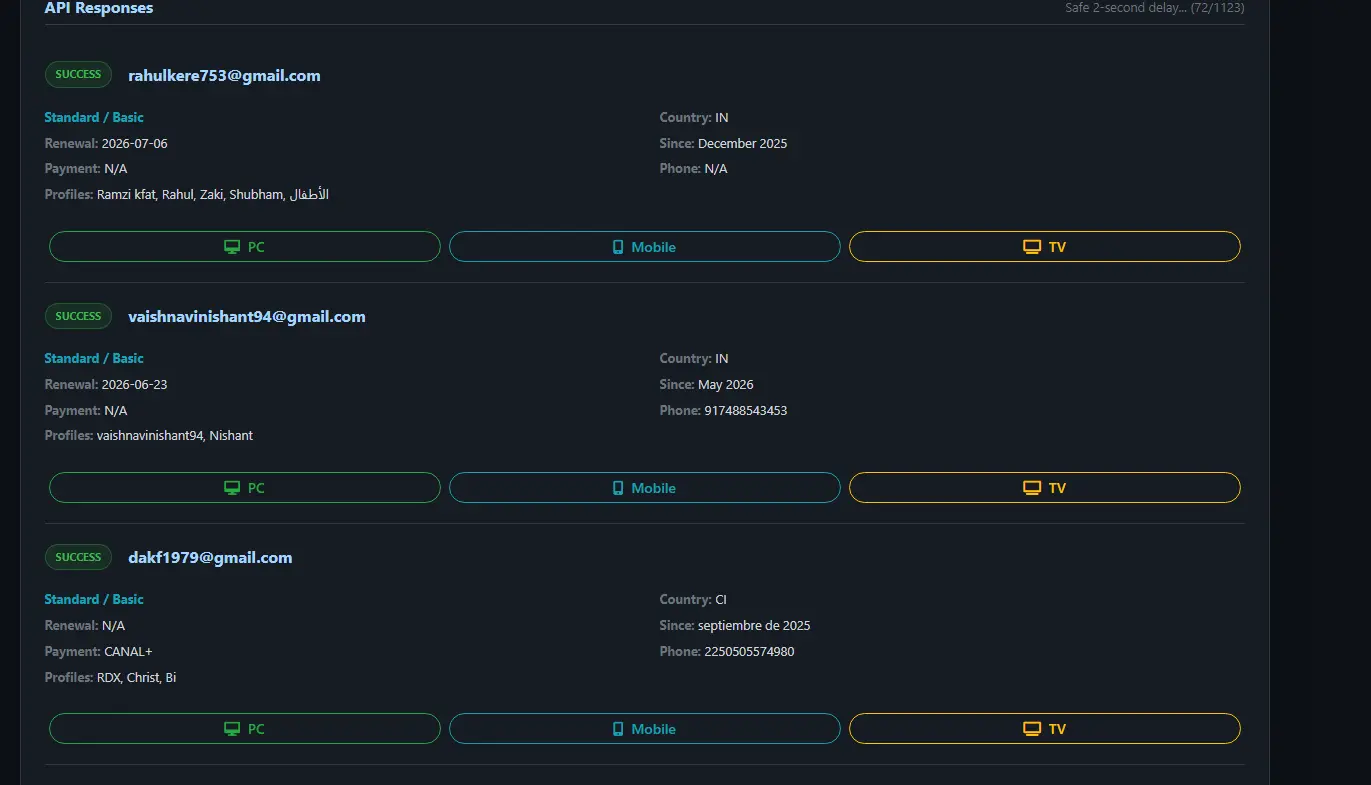Click the Mobile phone icon under dakf1979
The image size is (1371, 785).
pyautogui.click(x=618, y=729)
